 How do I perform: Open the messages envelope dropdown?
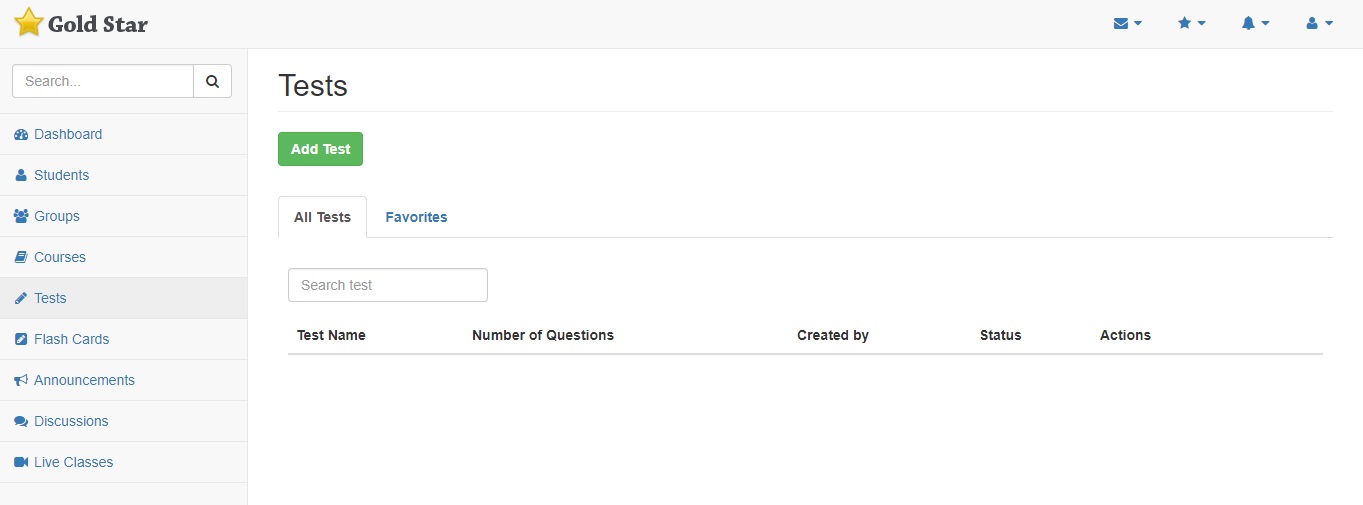pyautogui.click(x=1127, y=24)
